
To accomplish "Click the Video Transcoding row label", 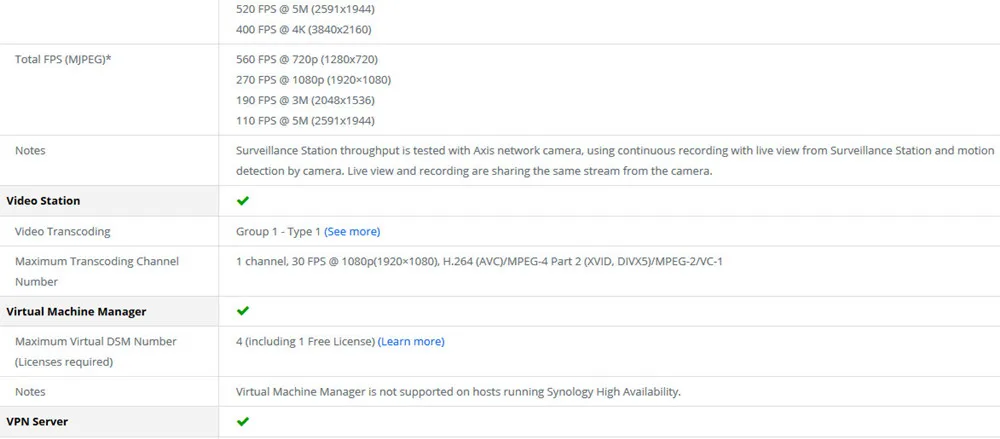I will (62, 232).
